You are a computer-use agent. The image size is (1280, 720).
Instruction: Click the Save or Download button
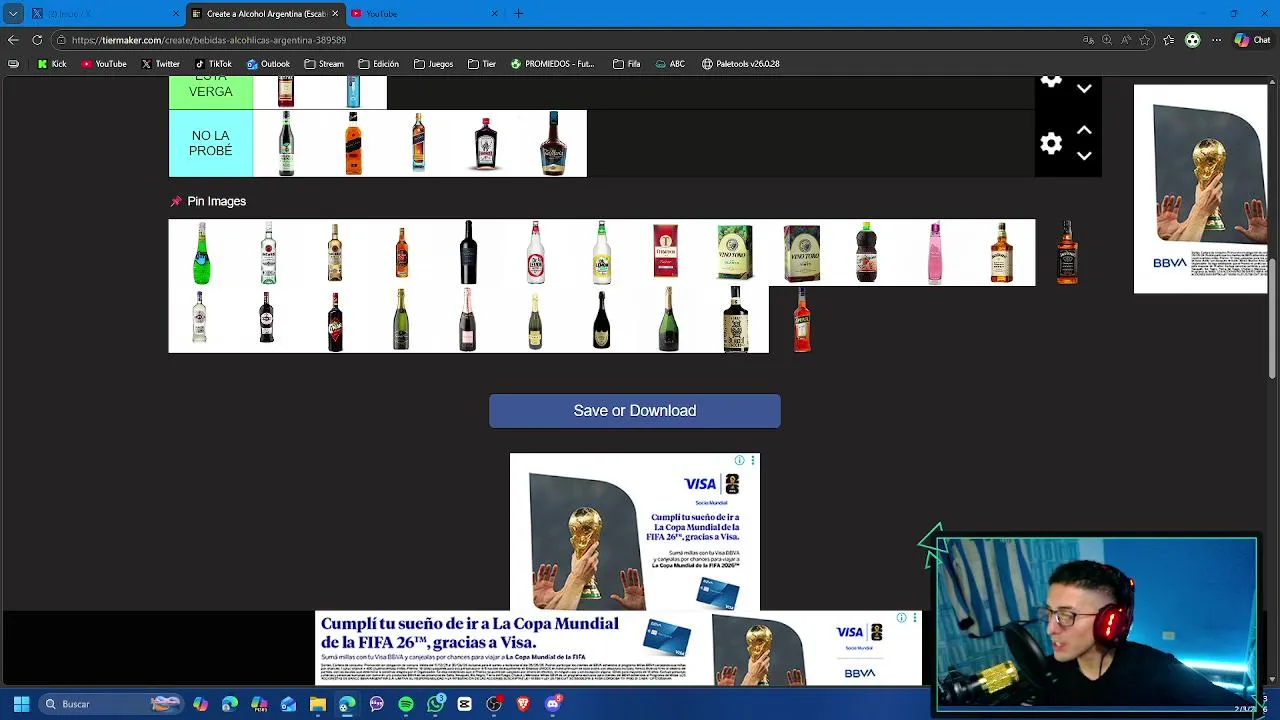point(634,411)
